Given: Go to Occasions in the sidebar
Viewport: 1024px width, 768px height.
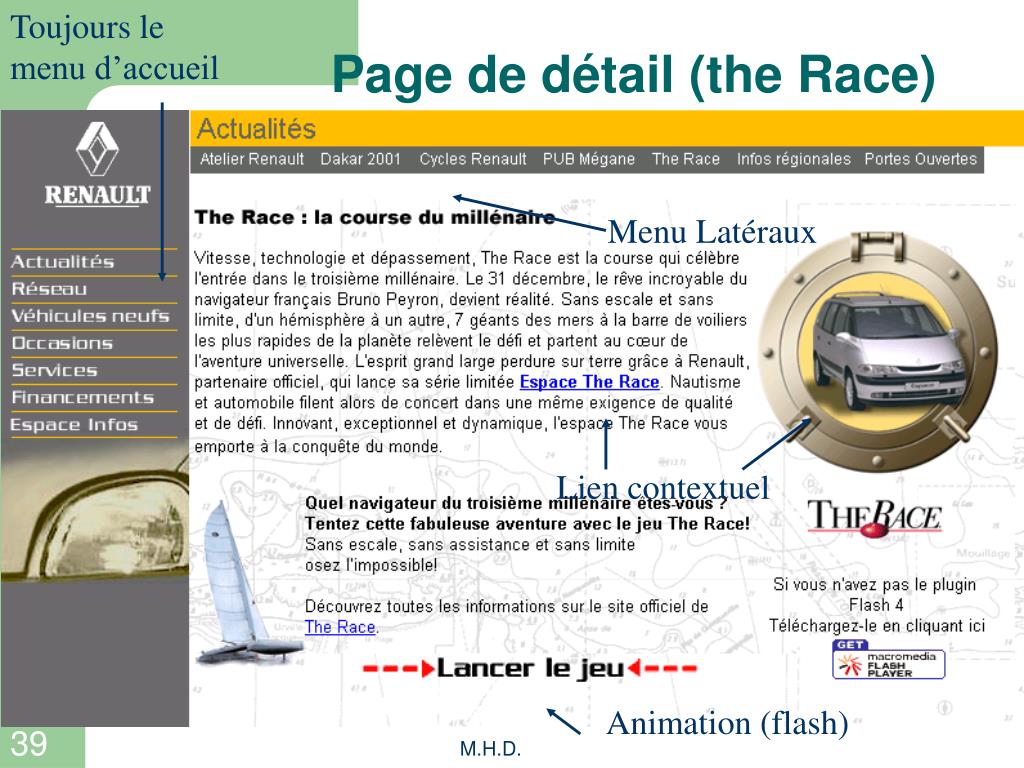Looking at the screenshot, I should click(62, 344).
